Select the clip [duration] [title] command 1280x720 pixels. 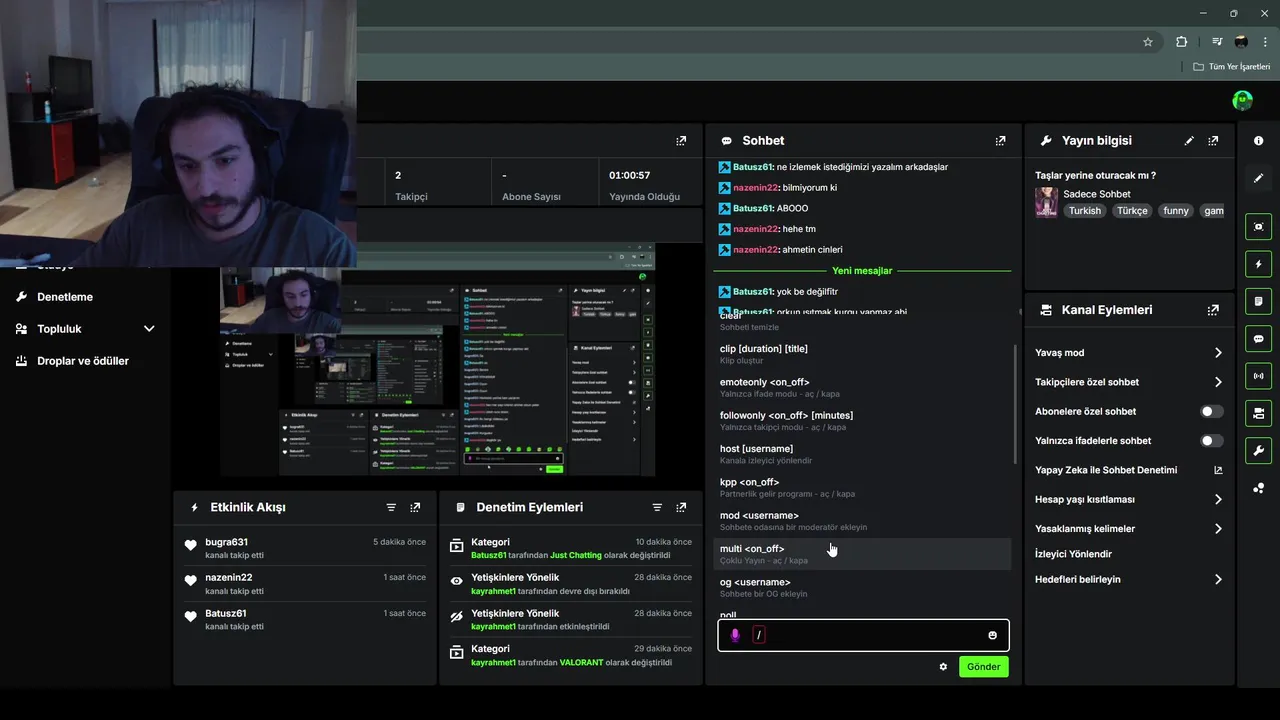(864, 354)
